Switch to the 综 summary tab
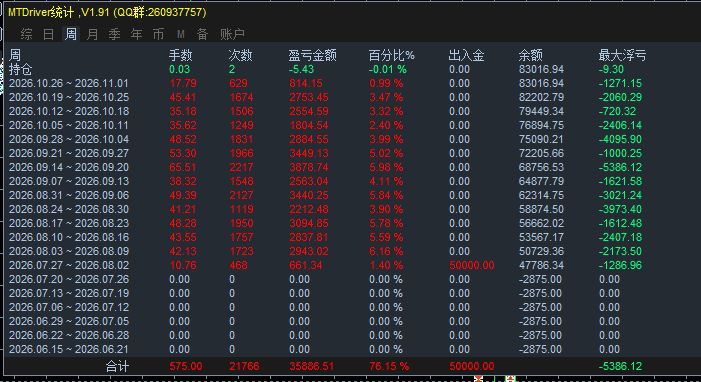This screenshot has width=701, height=382. pyautogui.click(x=26, y=34)
